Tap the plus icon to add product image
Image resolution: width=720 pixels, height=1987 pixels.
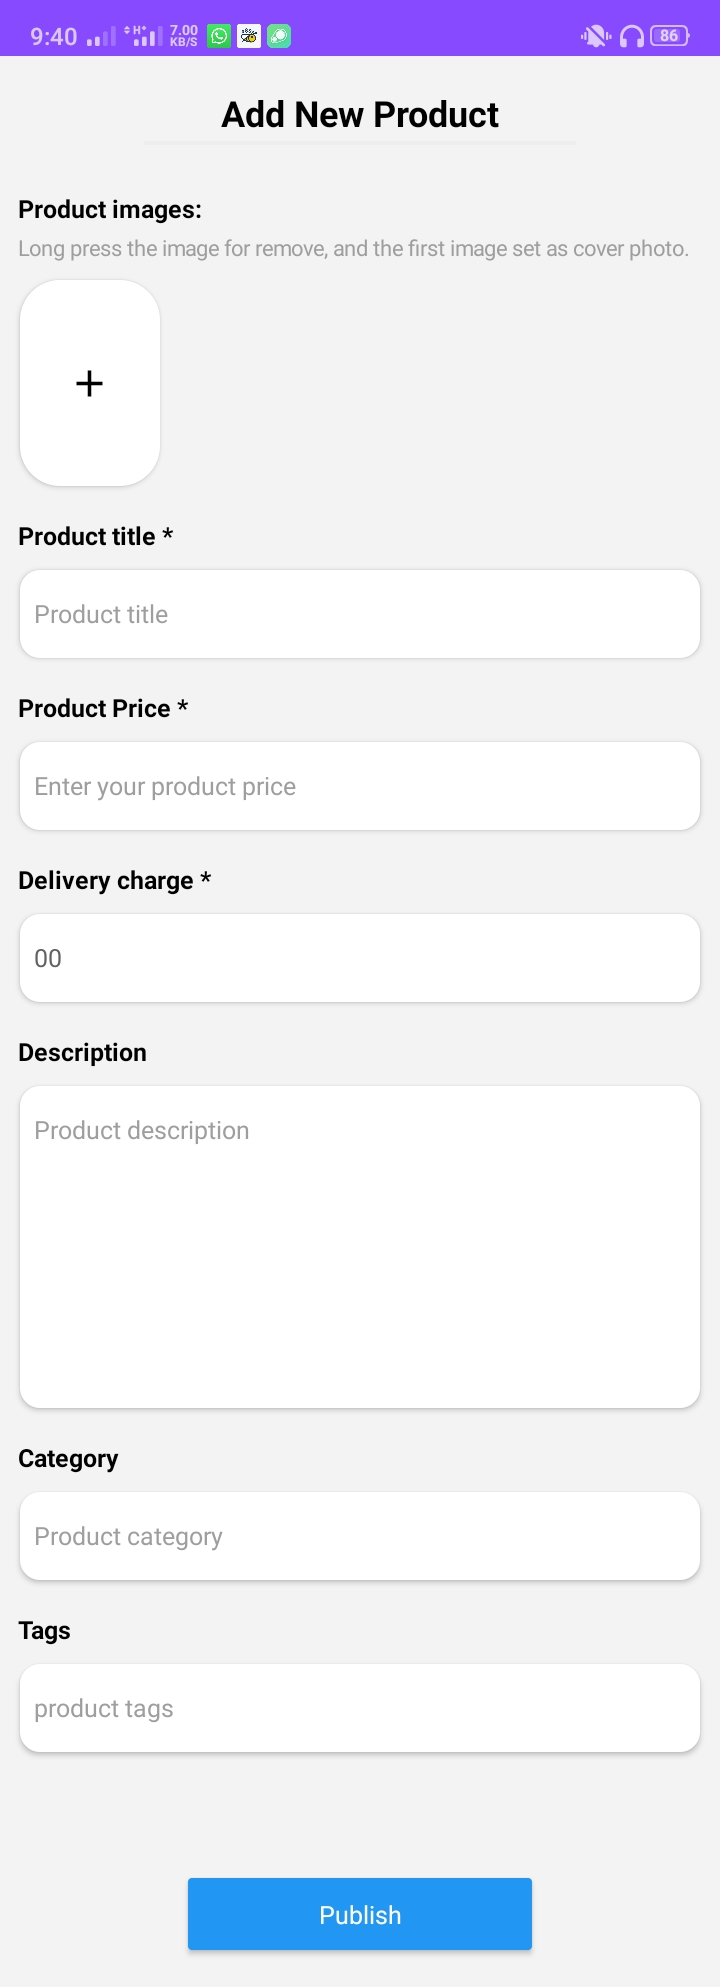coord(90,383)
